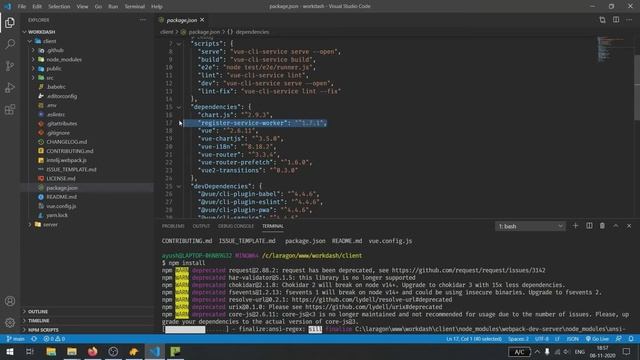Click the editor minimap
This screenshot has width=640, height=360.
click(x=611, y=49)
